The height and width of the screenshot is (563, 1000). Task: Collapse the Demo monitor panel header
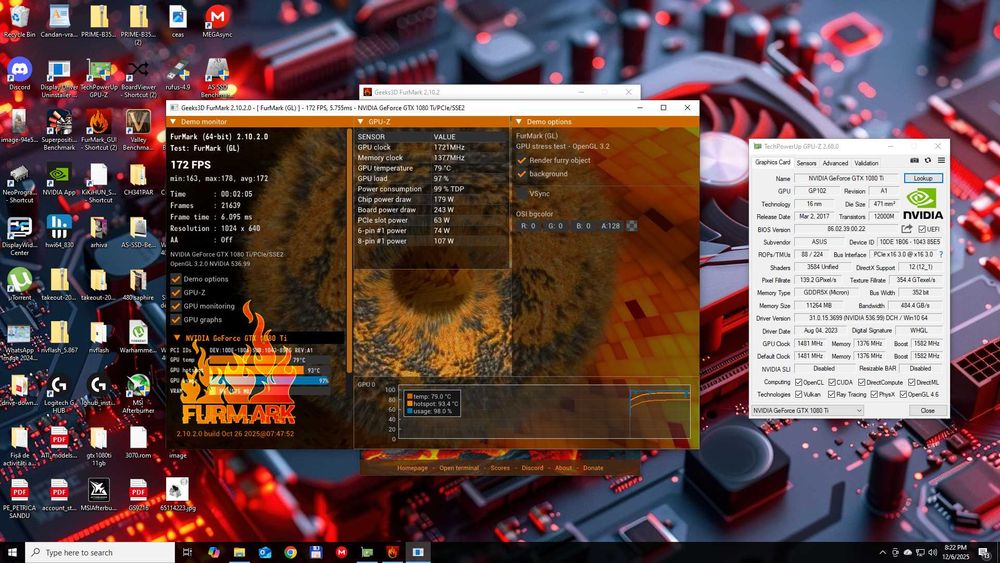[x=173, y=121]
